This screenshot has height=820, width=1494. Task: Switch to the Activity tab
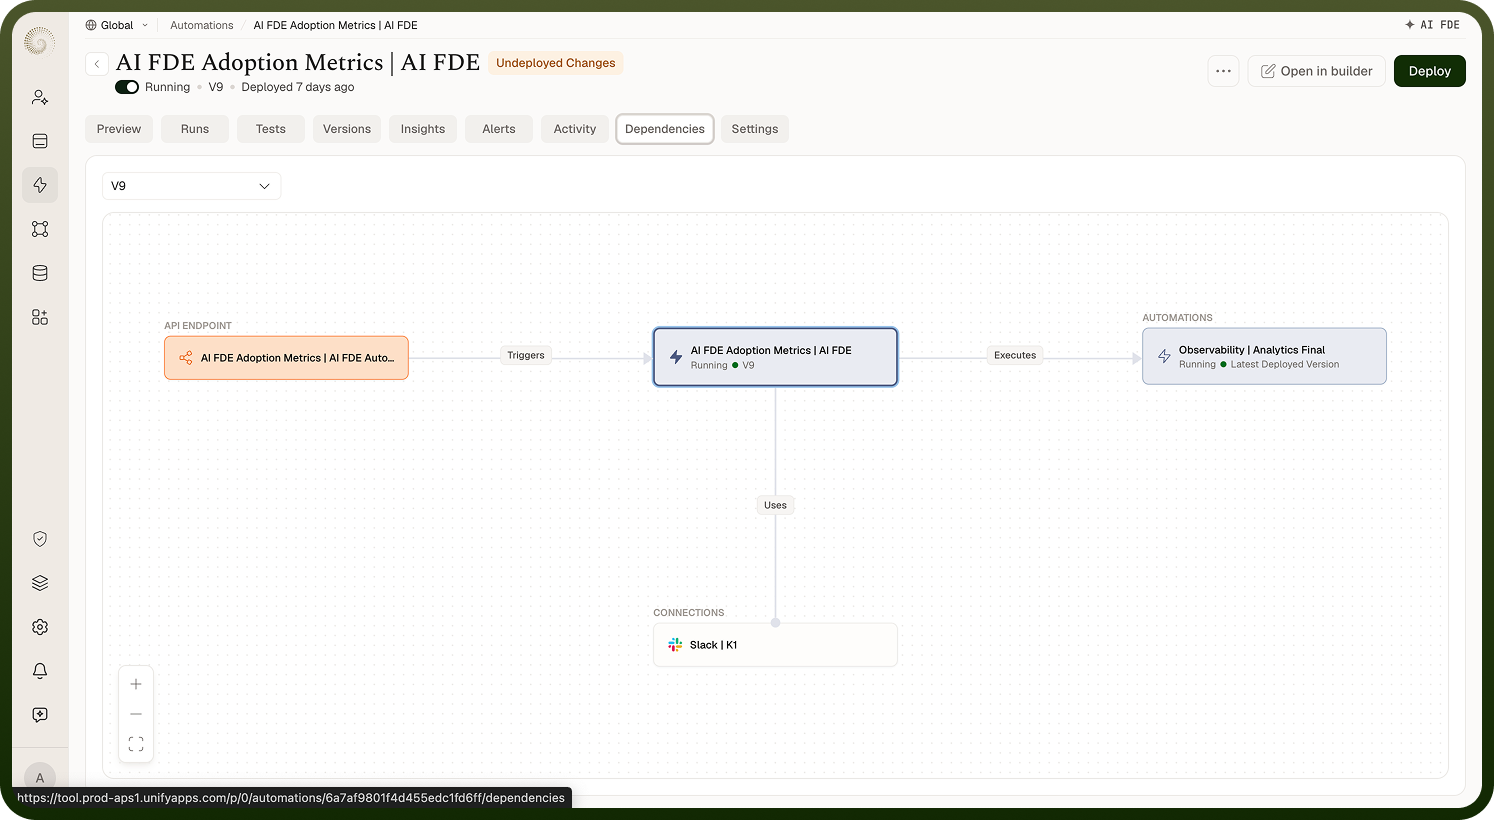pos(575,129)
